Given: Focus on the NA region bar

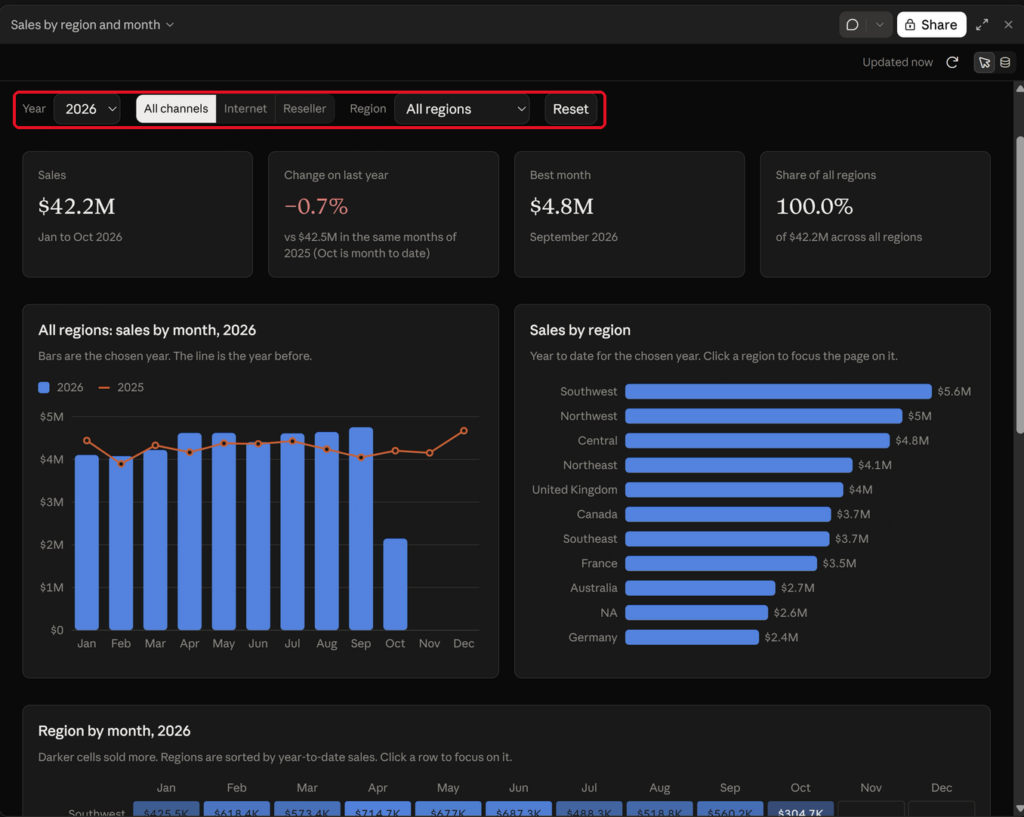Looking at the screenshot, I should click(697, 613).
